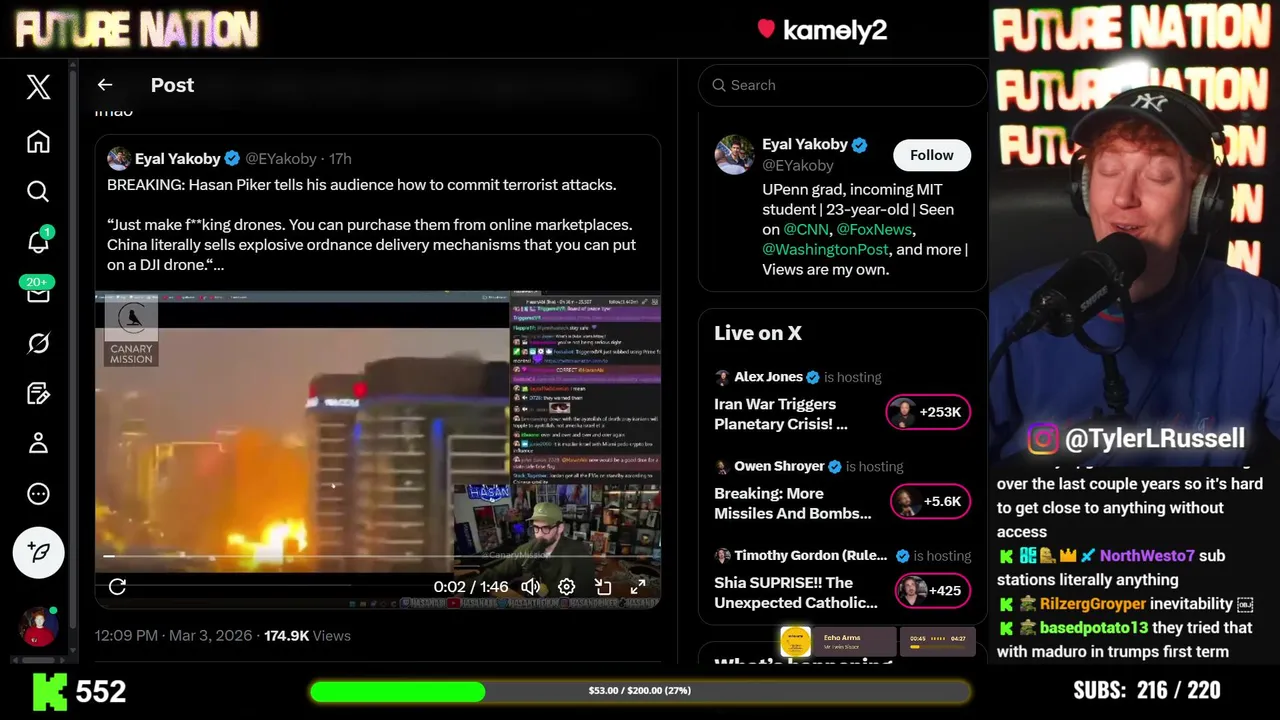Screen dimensions: 1280x720
Task: Open video settings gear icon
Action: point(566,587)
